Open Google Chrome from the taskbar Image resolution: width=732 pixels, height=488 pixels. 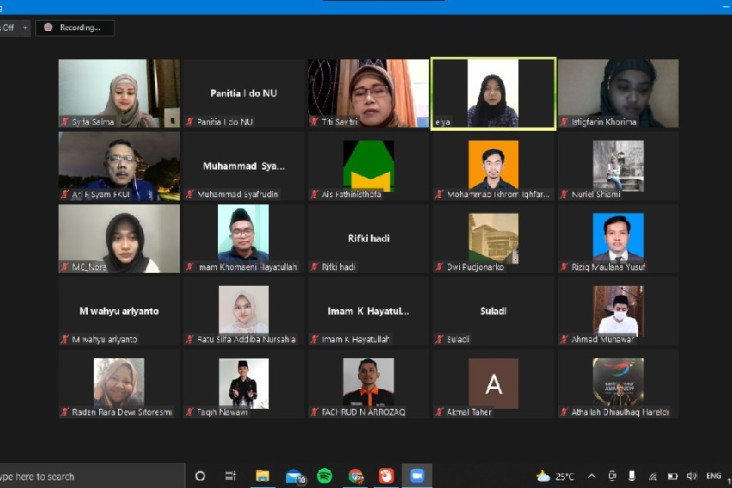point(356,476)
